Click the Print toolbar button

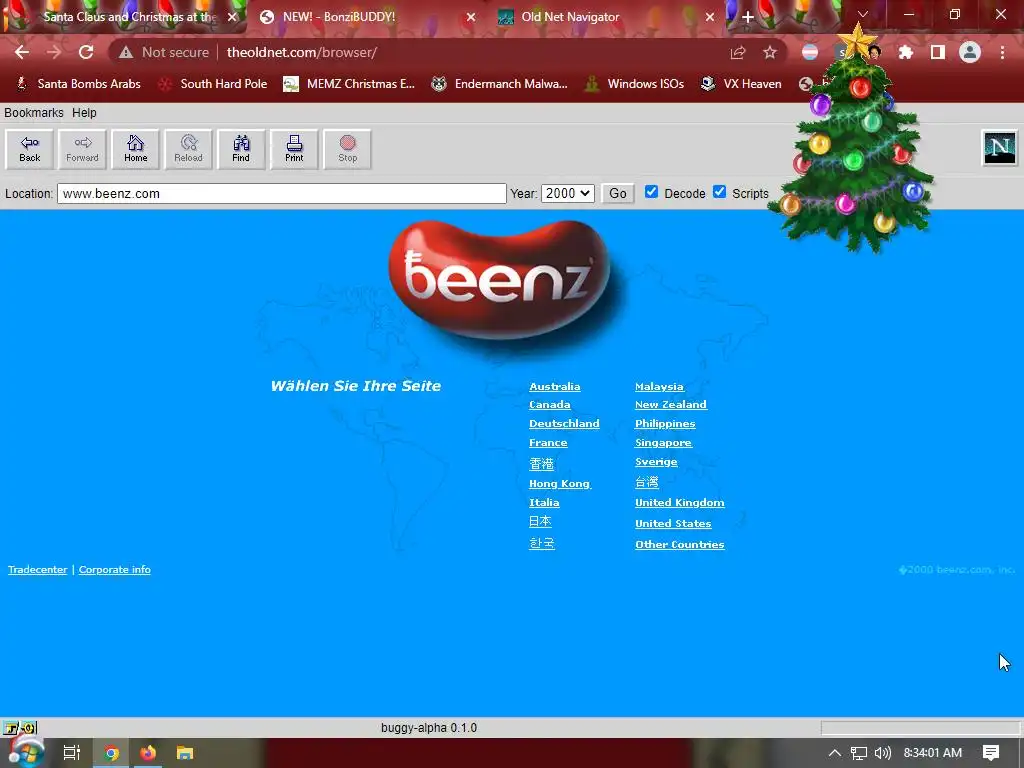click(x=294, y=150)
